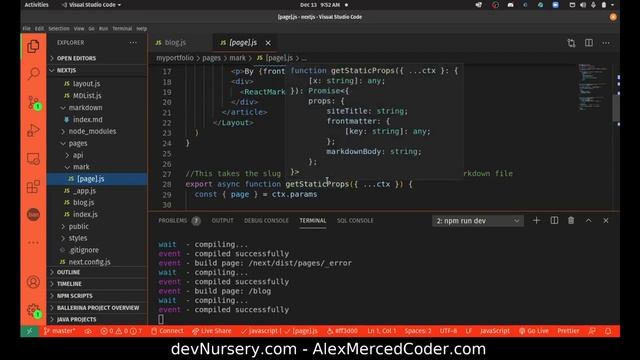Screen dimensions: 640x360
Task: Collapse the markdown folder
Action: click(x=97, y=107)
